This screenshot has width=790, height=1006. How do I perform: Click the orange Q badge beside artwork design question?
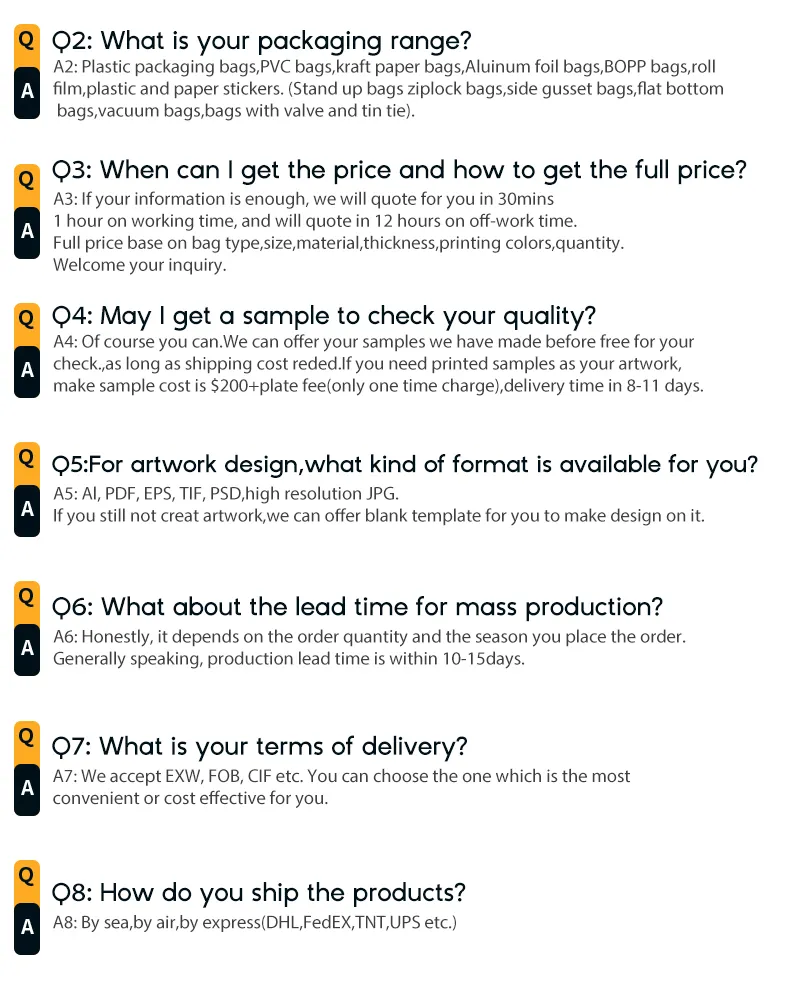(27, 457)
